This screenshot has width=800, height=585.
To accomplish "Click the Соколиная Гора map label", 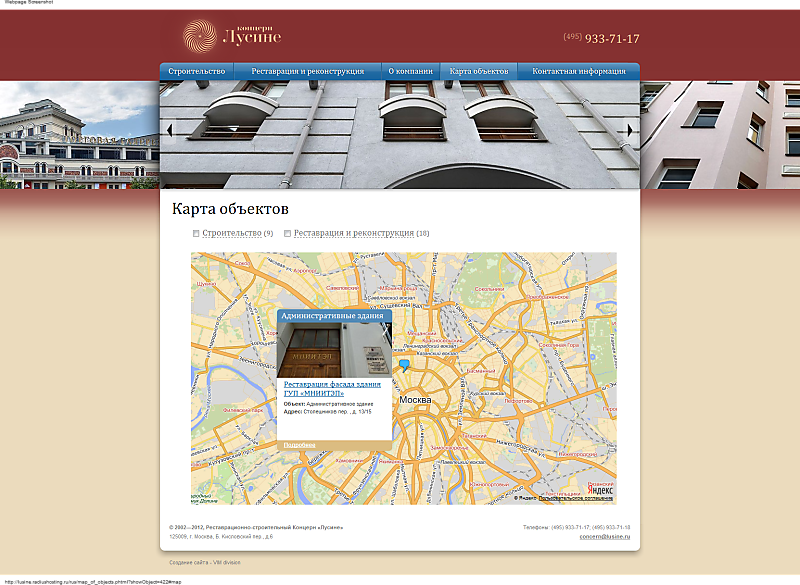I will click(x=559, y=345).
